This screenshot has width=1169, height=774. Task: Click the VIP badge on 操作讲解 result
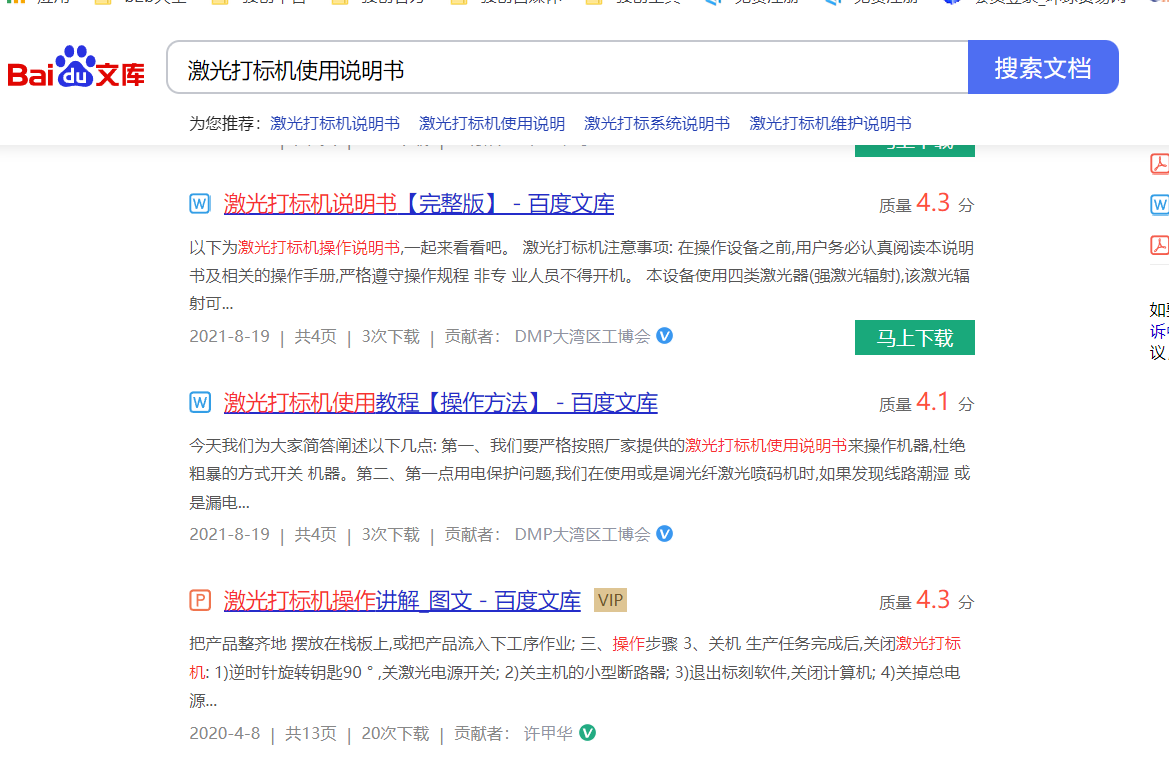point(610,600)
